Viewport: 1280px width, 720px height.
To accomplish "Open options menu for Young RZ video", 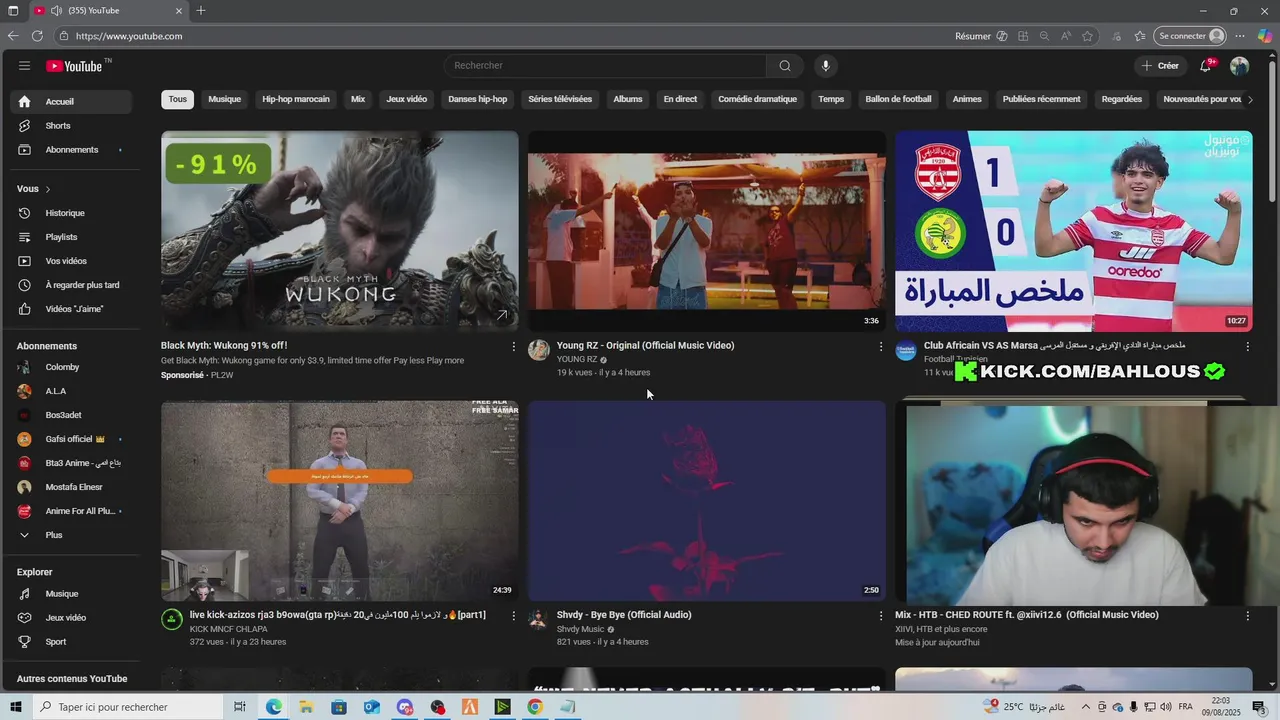I will (x=881, y=347).
